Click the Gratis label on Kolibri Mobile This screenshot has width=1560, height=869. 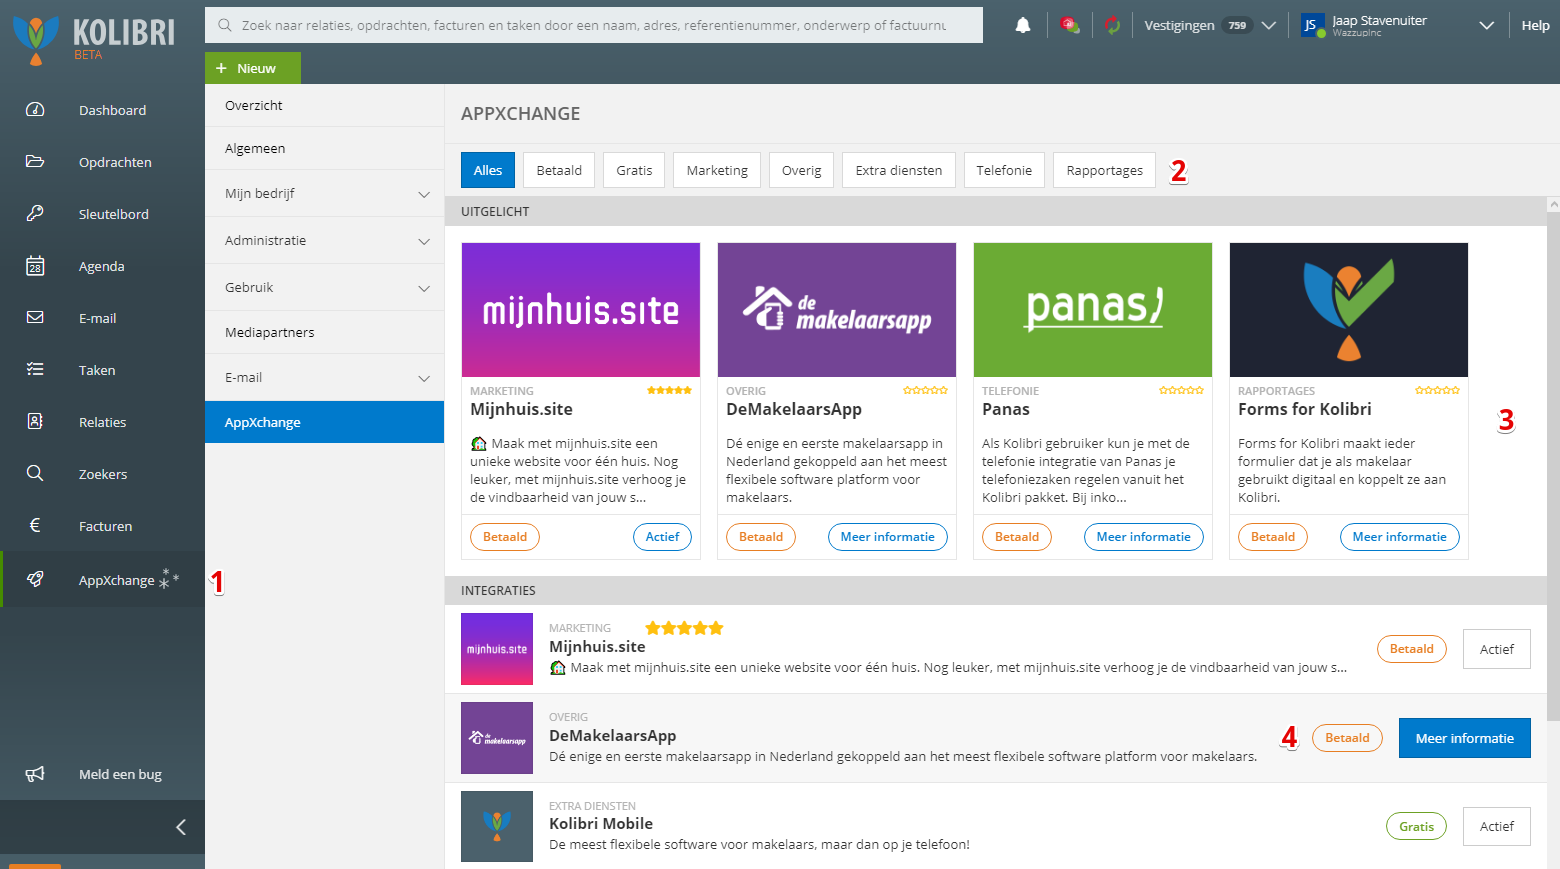pyautogui.click(x=1416, y=826)
